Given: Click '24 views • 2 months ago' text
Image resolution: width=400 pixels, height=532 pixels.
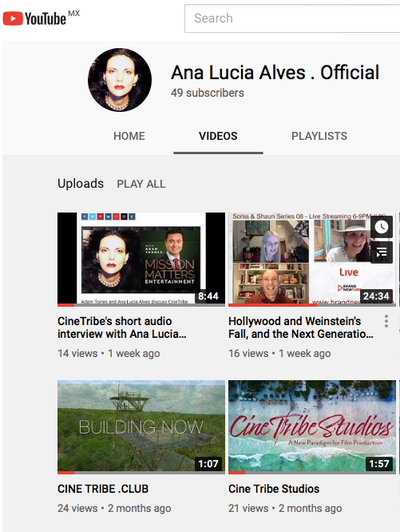Looking at the screenshot, I should (114, 508).
